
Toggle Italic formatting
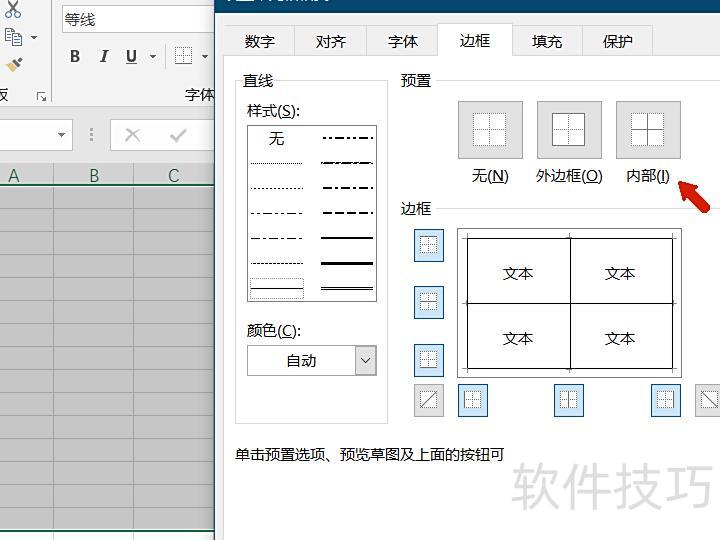(104, 56)
